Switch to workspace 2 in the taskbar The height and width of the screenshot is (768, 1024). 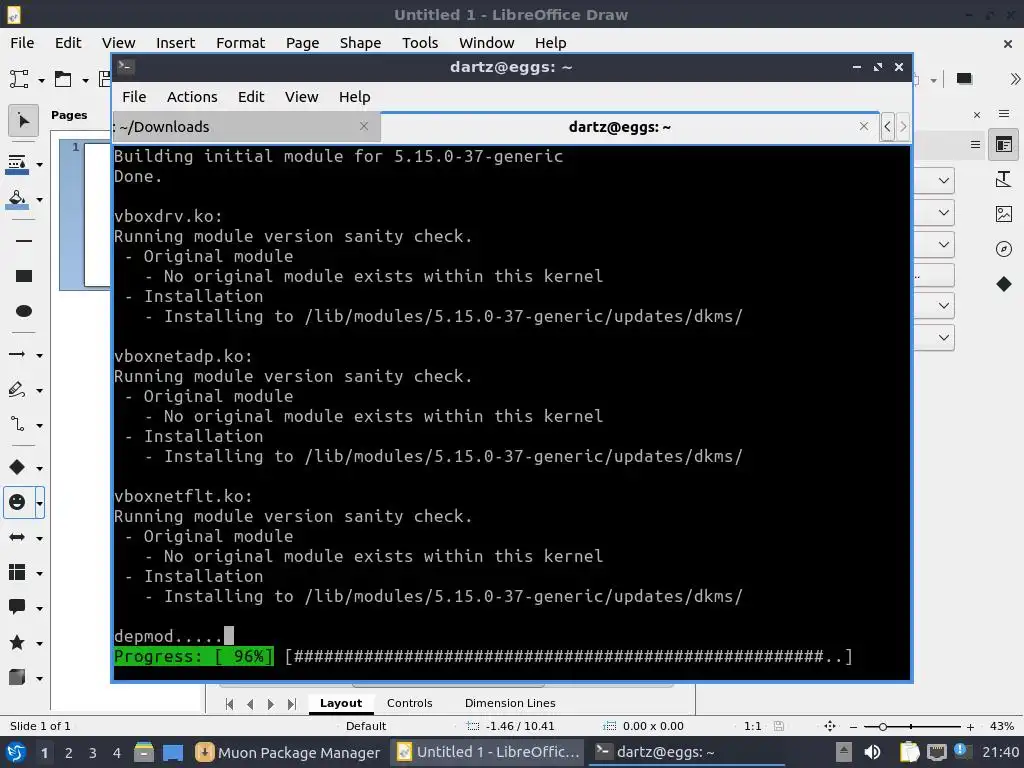(x=69, y=753)
